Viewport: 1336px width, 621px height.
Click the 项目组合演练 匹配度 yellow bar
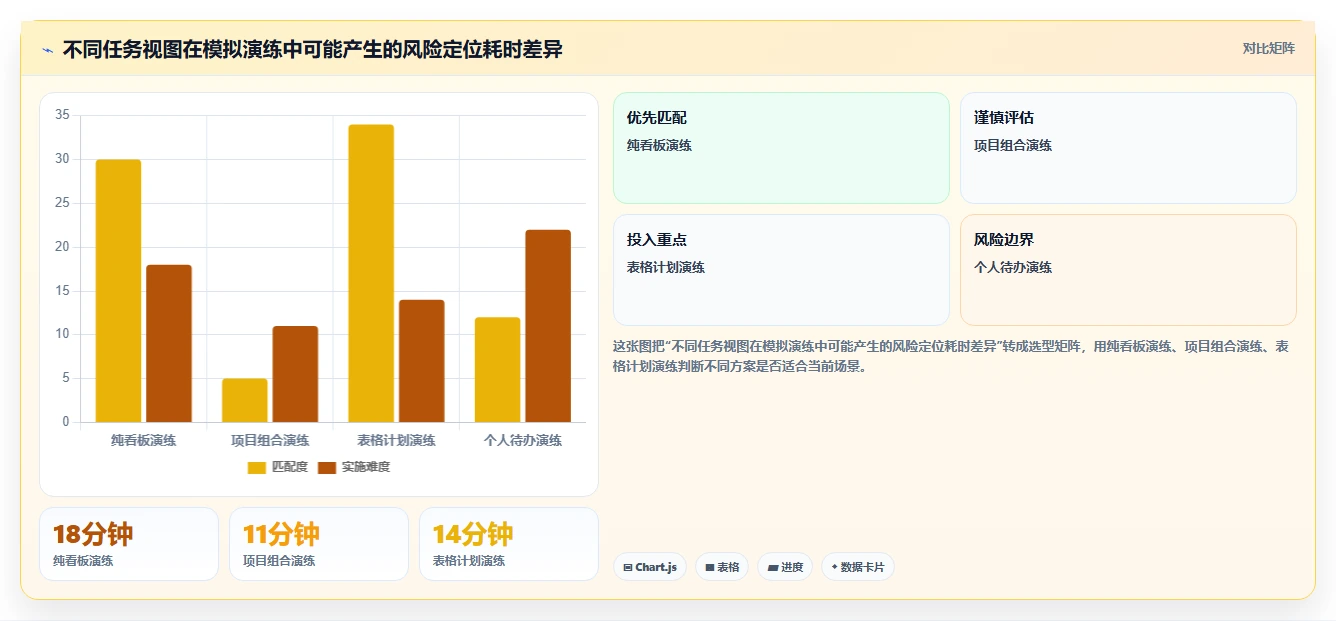[245, 400]
